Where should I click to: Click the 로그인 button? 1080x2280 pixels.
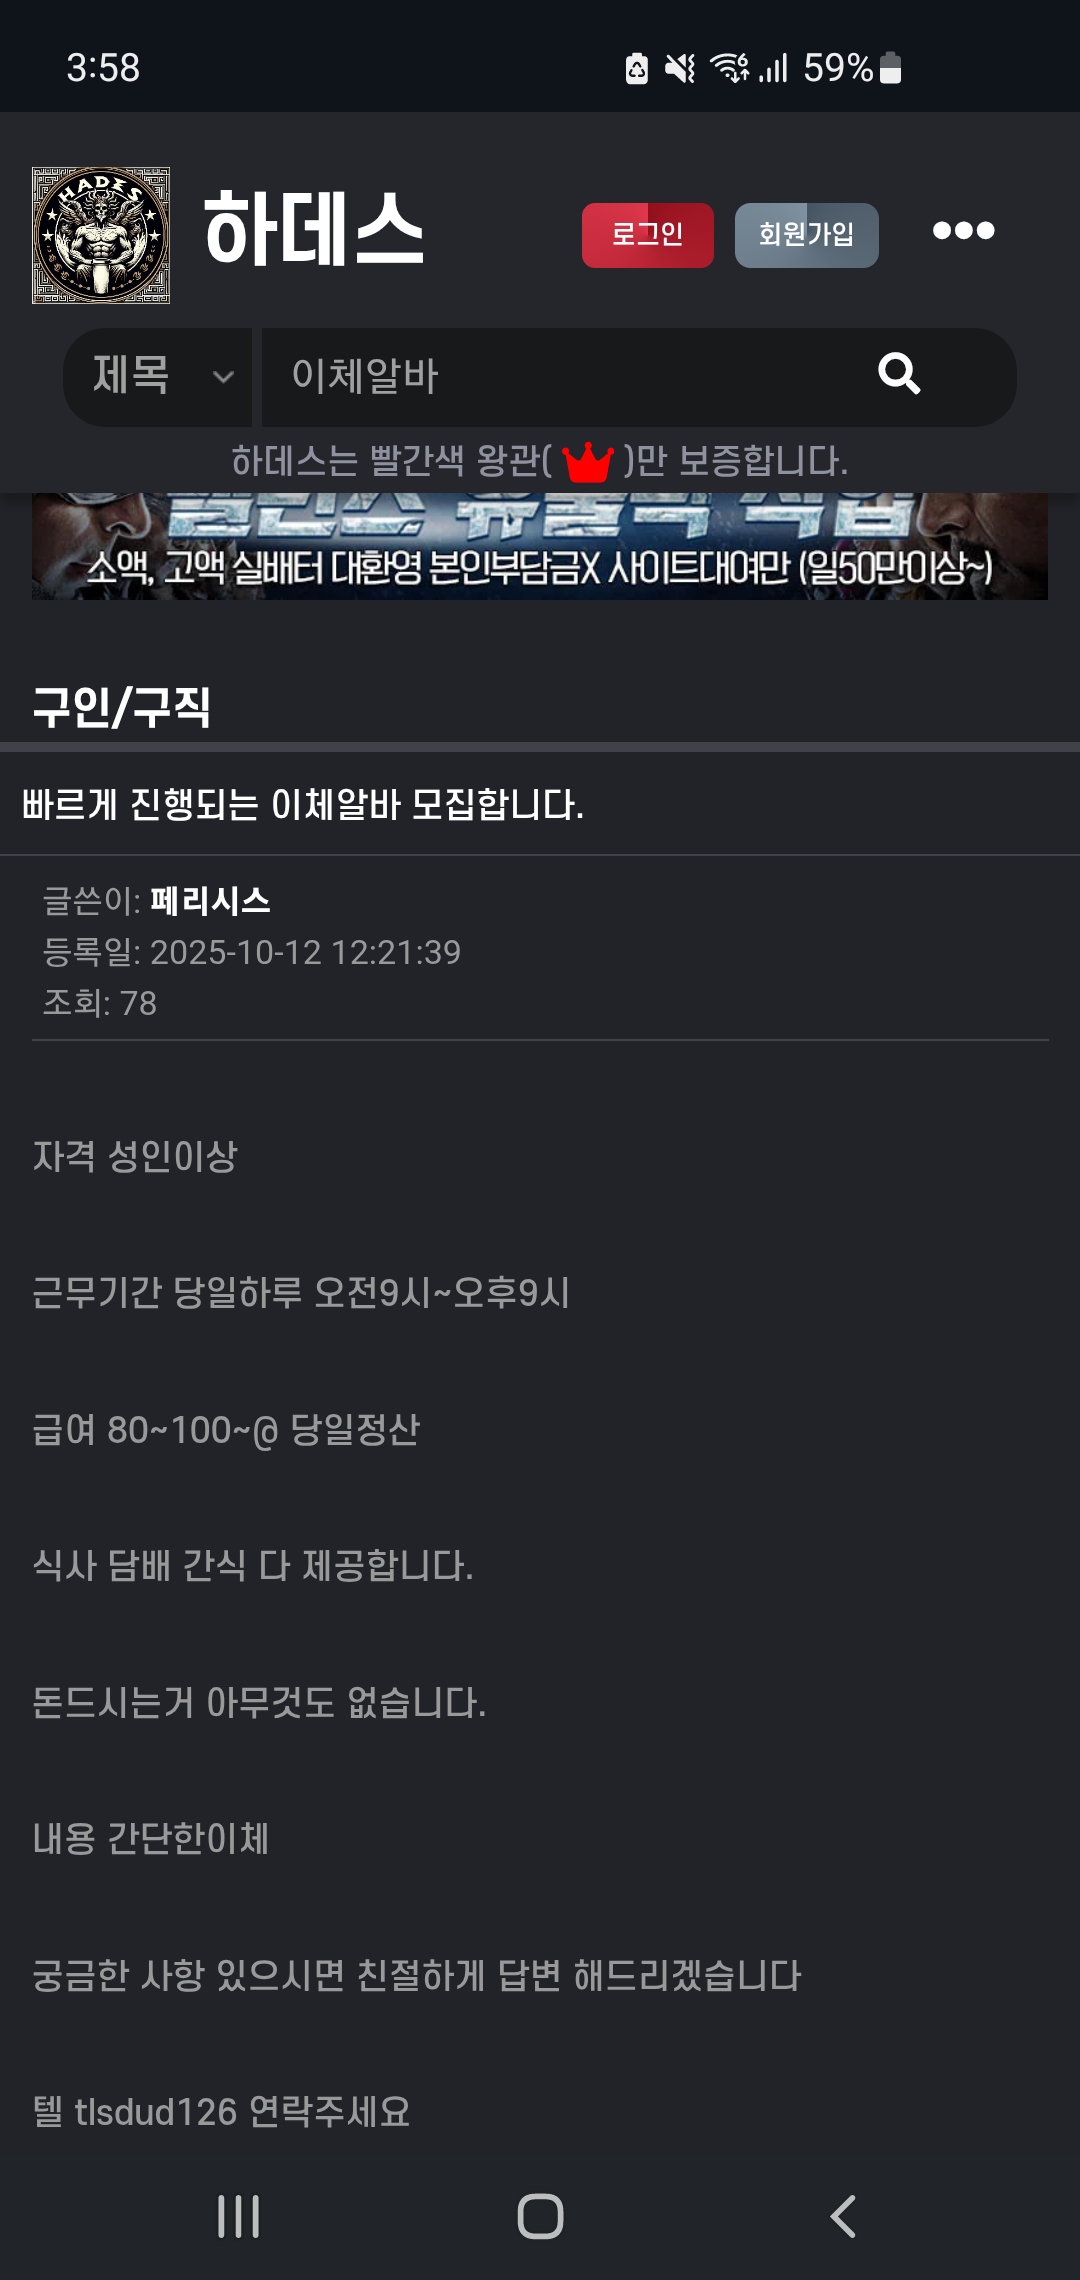pos(647,235)
